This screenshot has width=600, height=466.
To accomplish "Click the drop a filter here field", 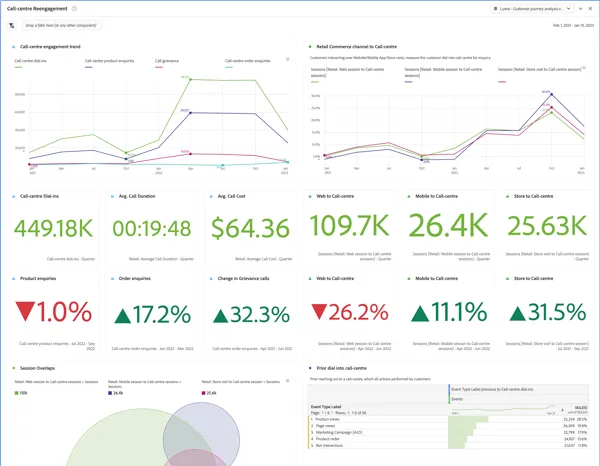I will [x=62, y=26].
